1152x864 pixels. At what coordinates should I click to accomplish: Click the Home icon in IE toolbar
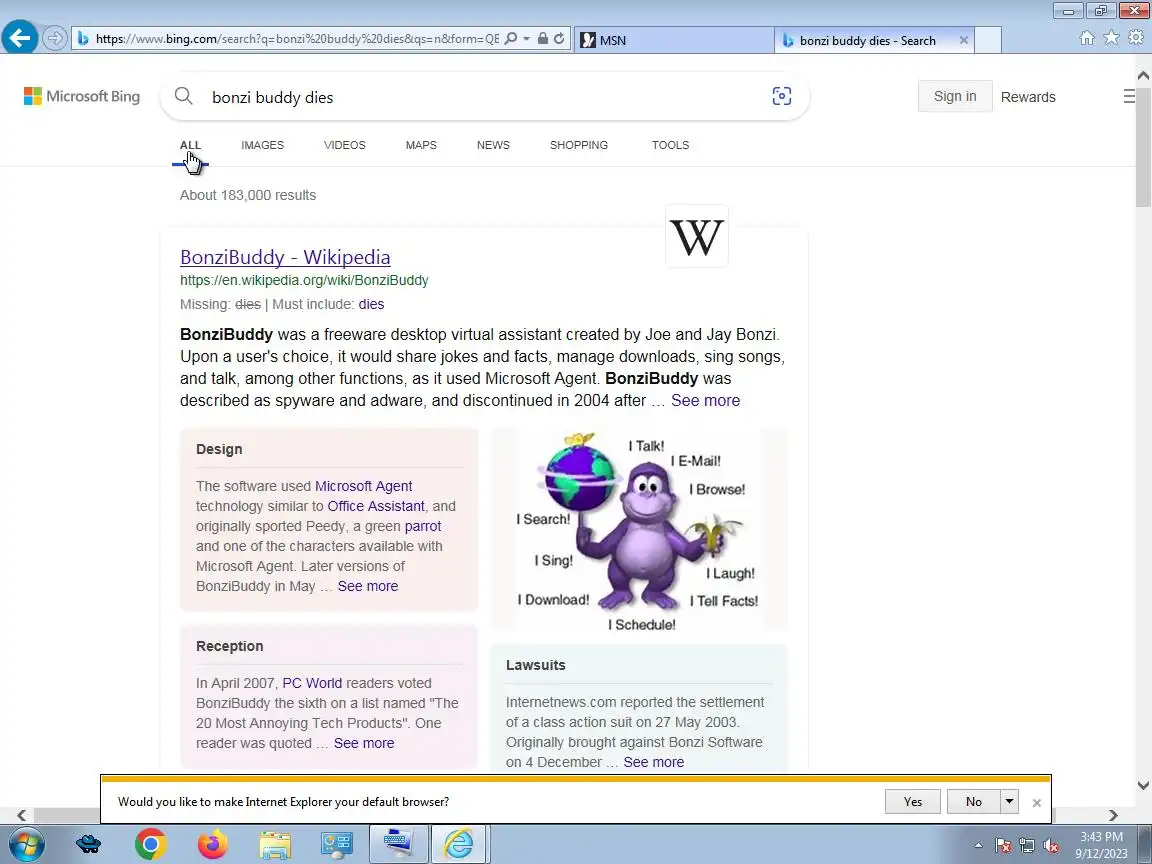[1087, 37]
